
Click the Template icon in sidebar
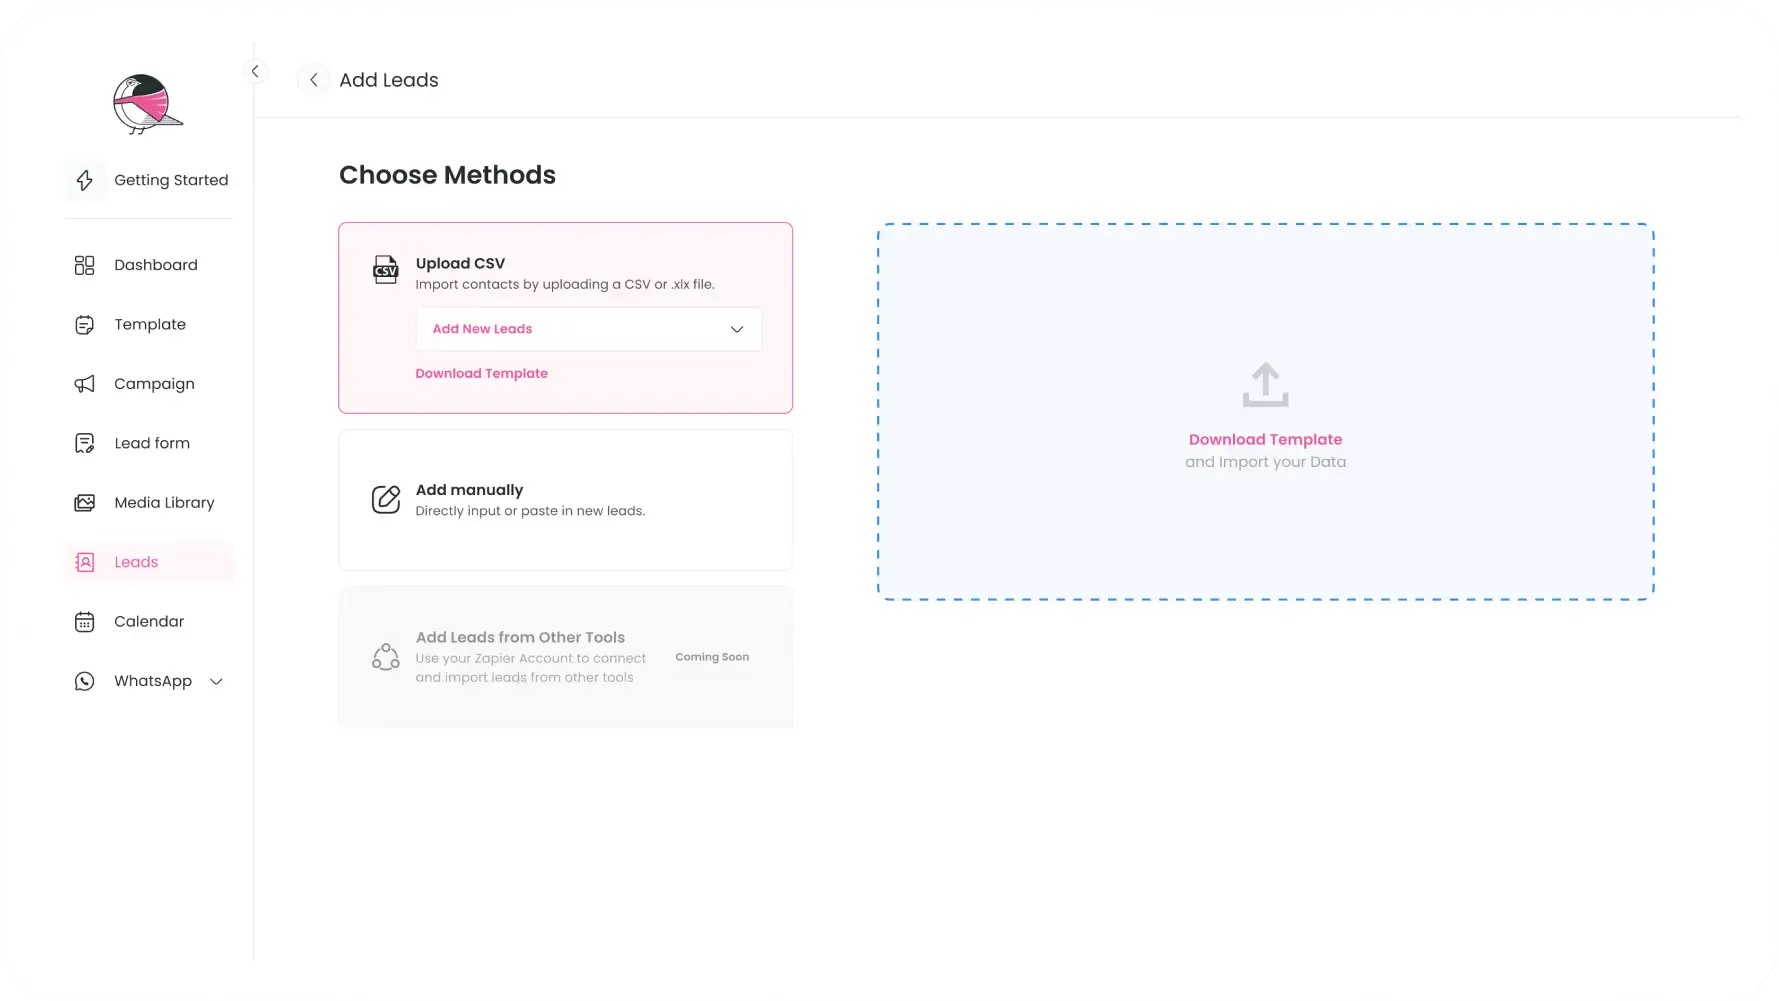click(85, 325)
